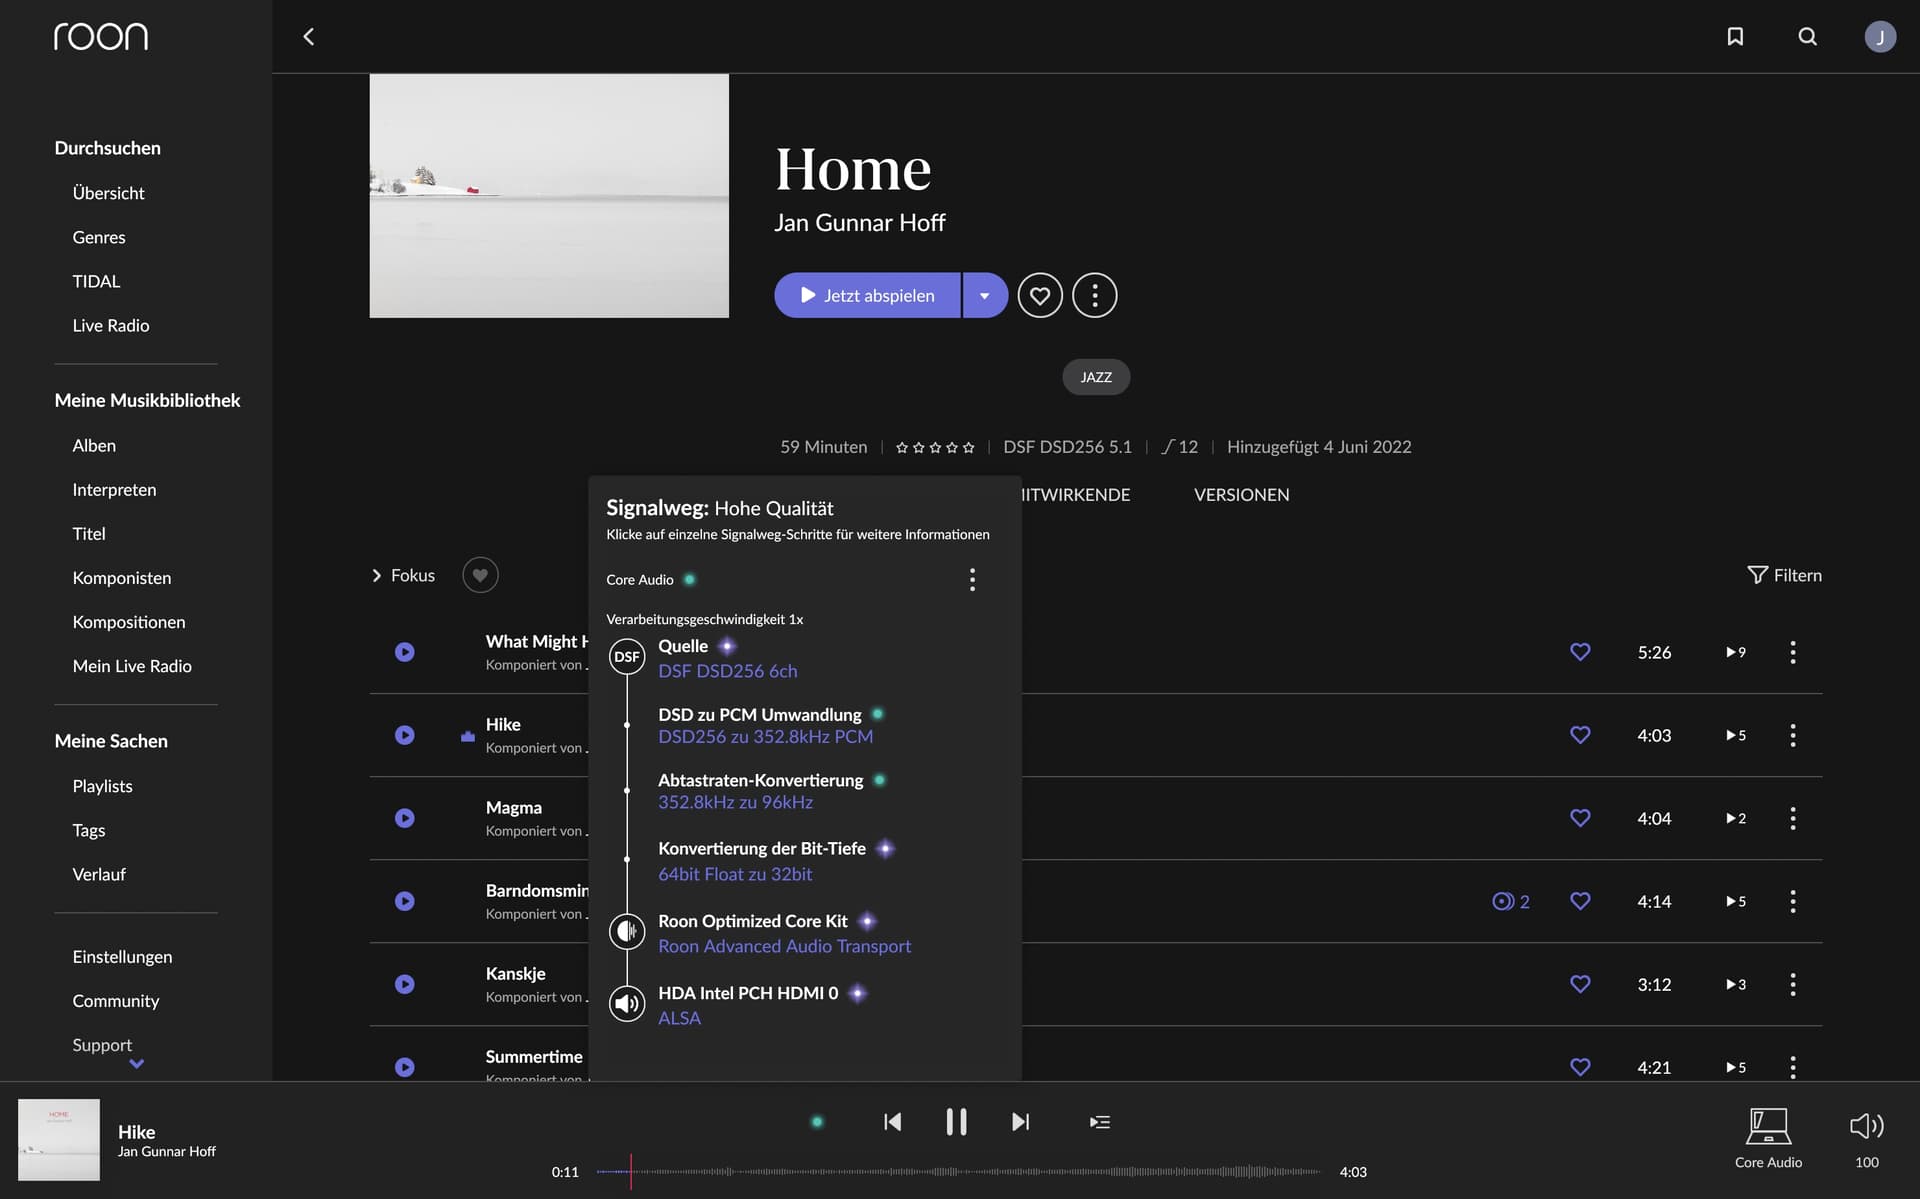Go back with the back arrow
1920x1199 pixels.
click(x=309, y=37)
